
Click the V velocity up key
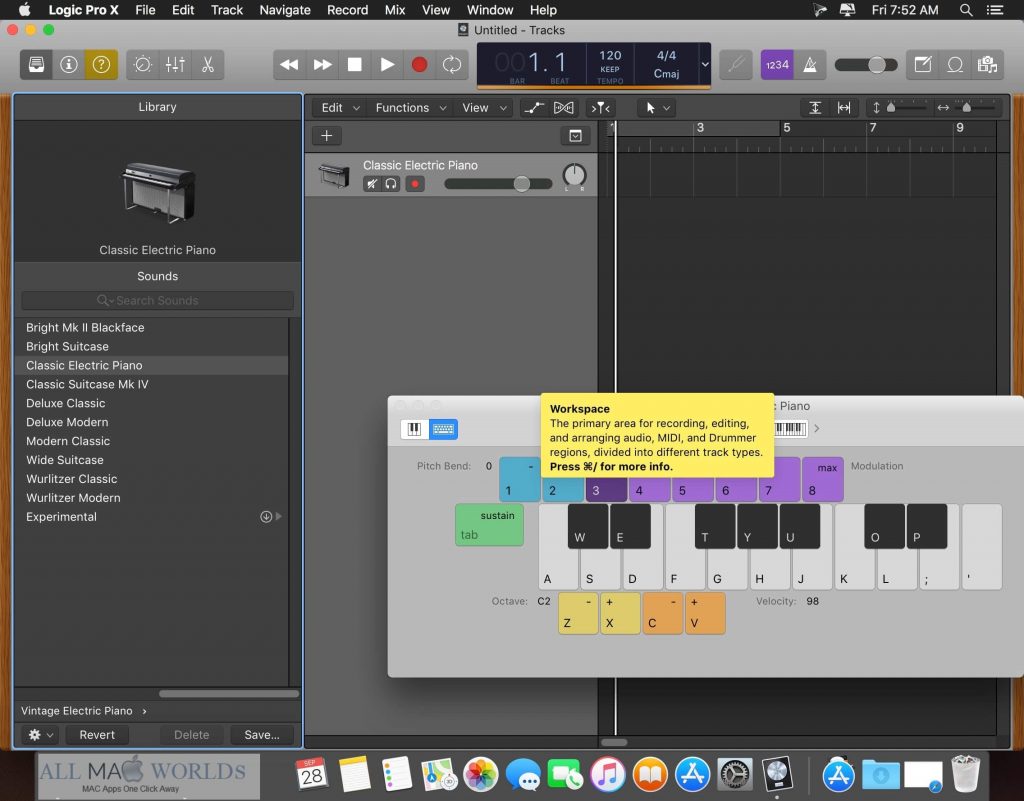point(705,613)
